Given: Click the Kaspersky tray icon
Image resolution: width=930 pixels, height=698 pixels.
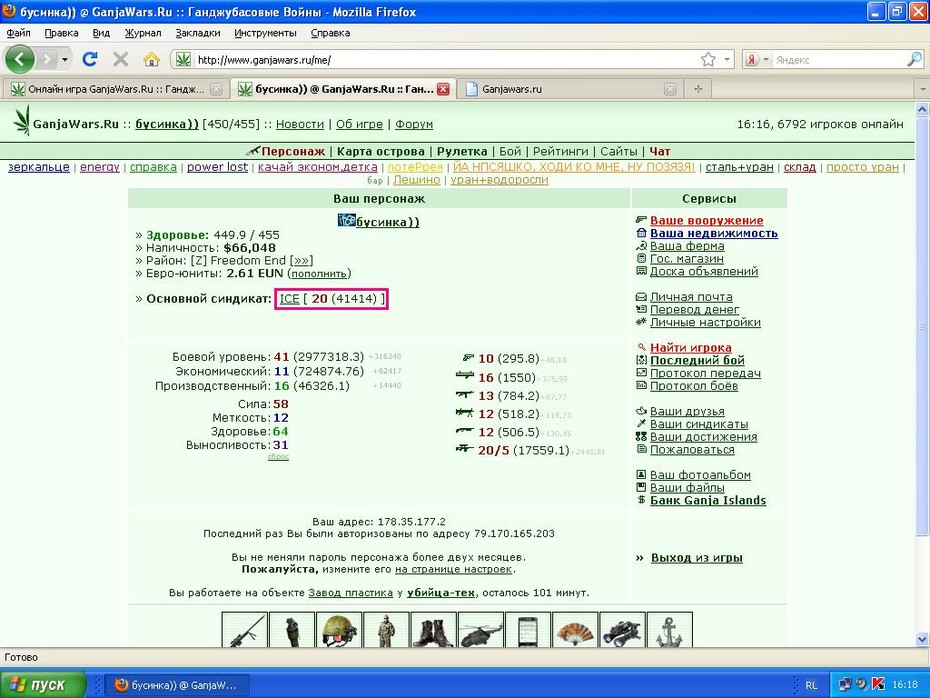Looking at the screenshot, I should (x=879, y=684).
